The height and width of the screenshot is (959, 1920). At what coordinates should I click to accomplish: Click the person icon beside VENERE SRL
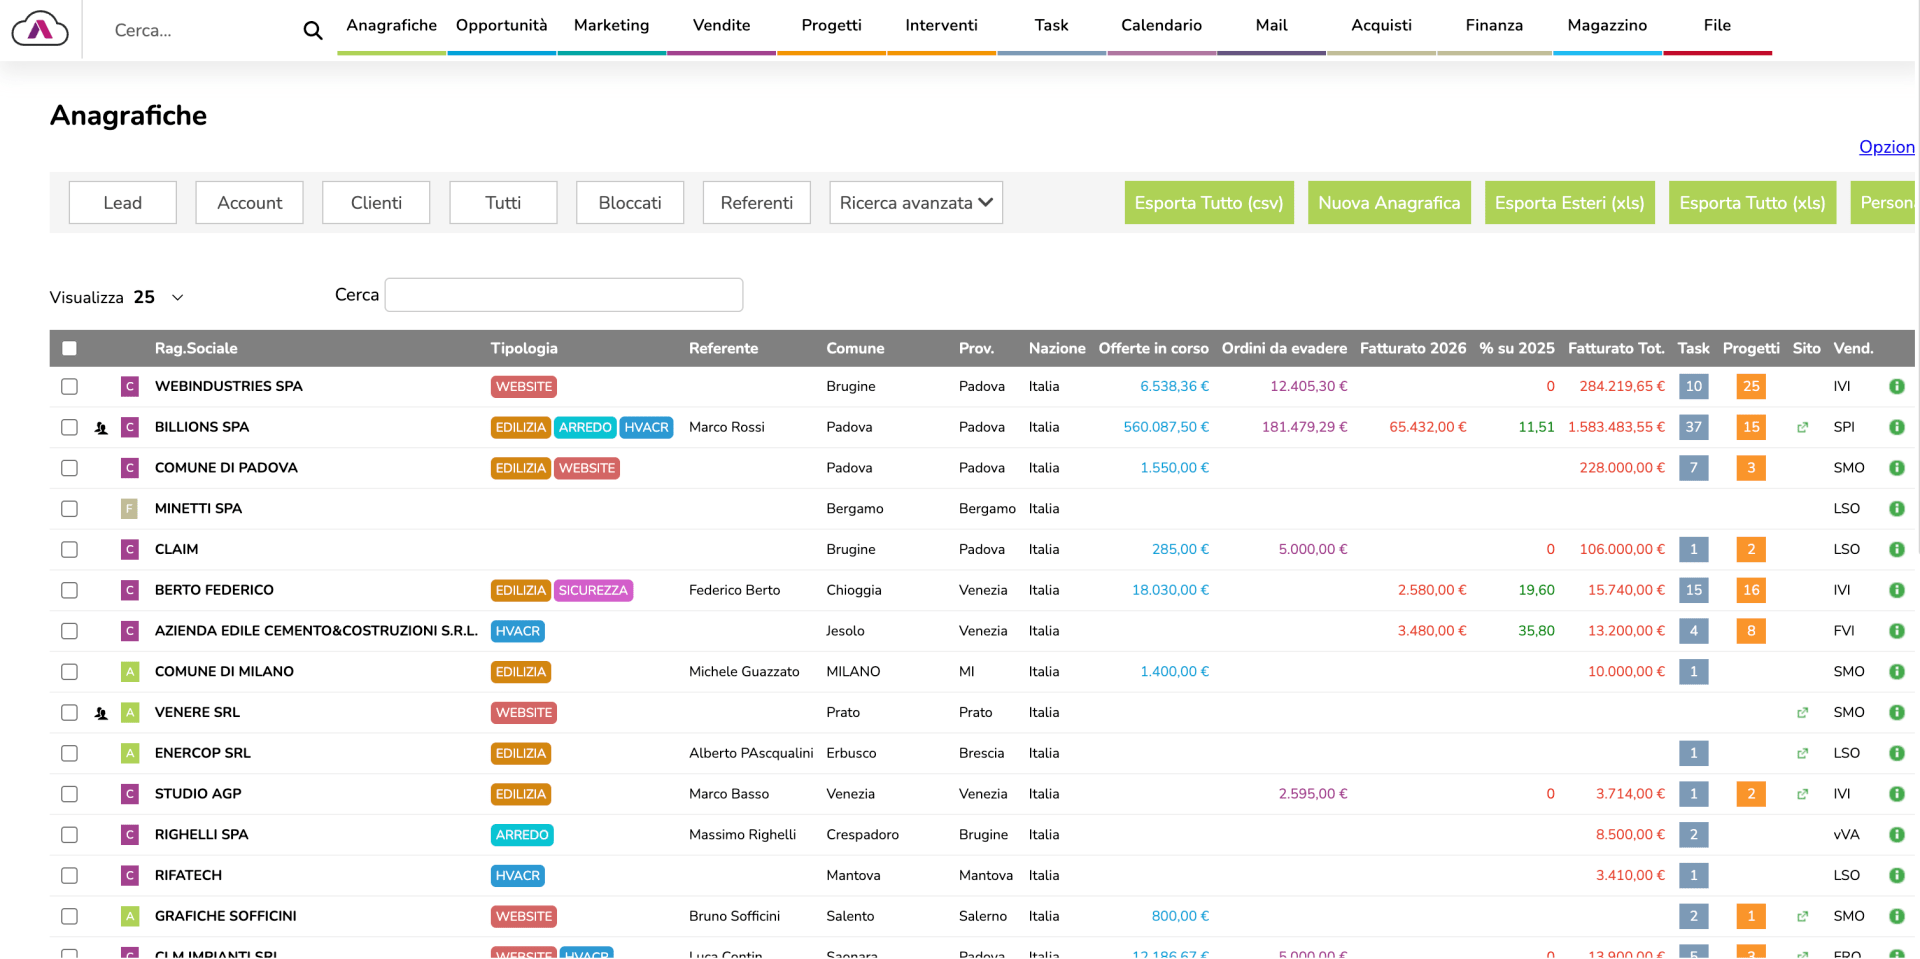[101, 713]
